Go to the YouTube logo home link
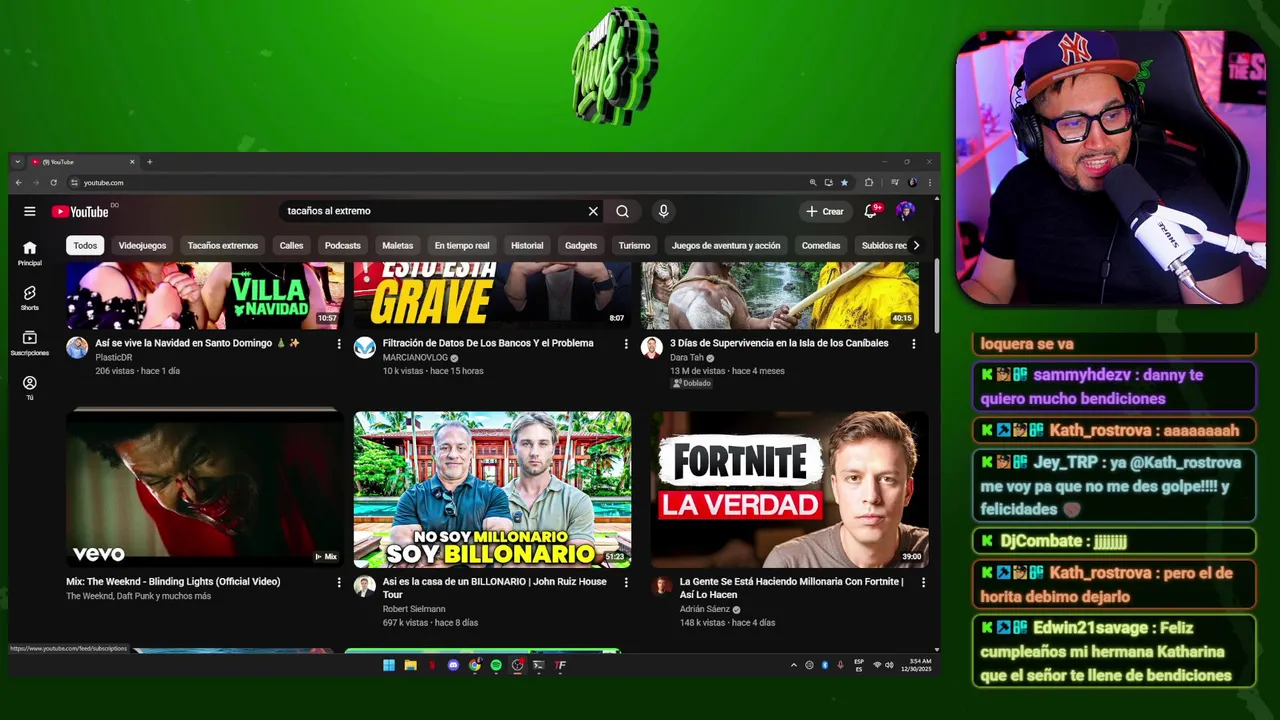This screenshot has height=720, width=1280. click(81, 211)
